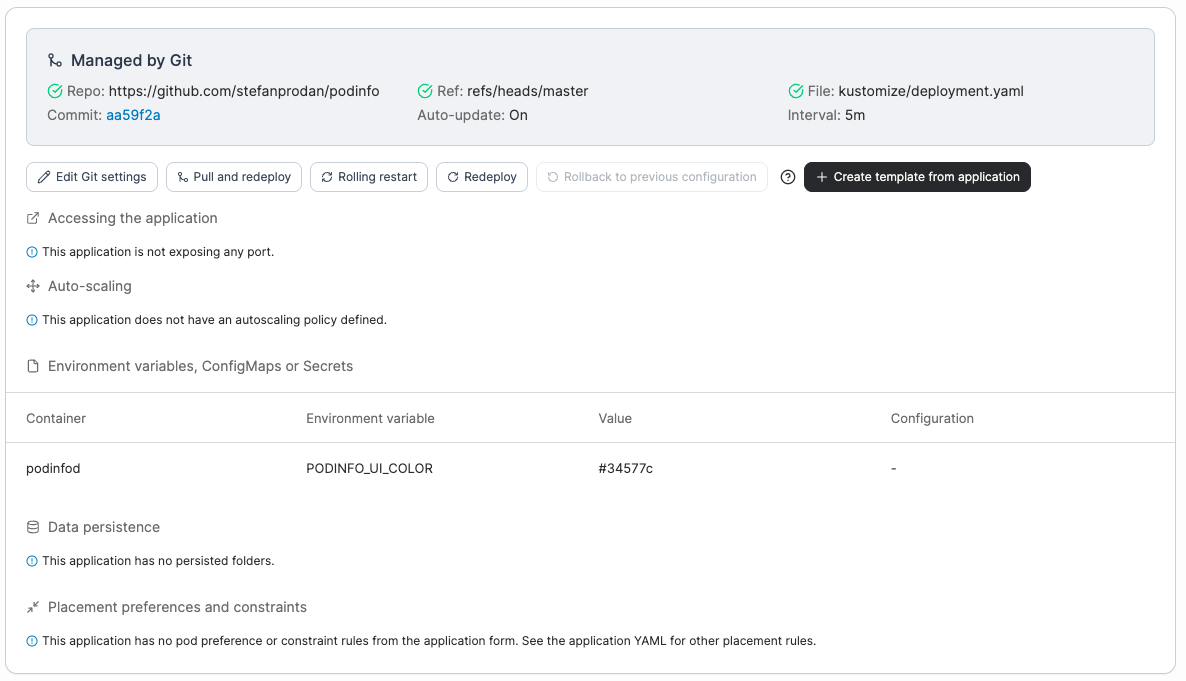Trigger a Rolling restart
This screenshot has width=1186, height=681.
[x=369, y=177]
